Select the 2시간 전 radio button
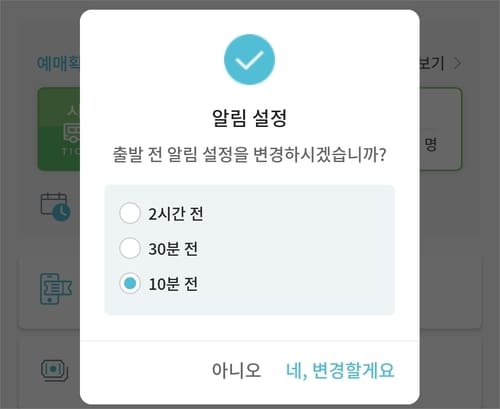The height and width of the screenshot is (409, 500). click(x=130, y=213)
